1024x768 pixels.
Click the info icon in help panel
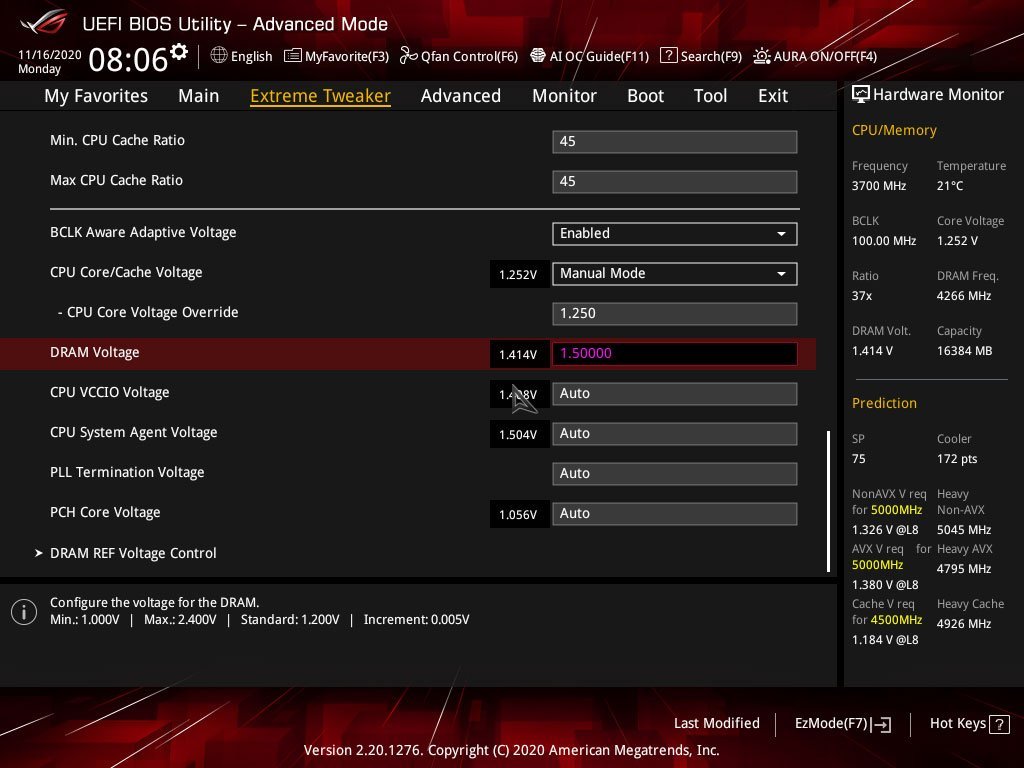(24, 612)
